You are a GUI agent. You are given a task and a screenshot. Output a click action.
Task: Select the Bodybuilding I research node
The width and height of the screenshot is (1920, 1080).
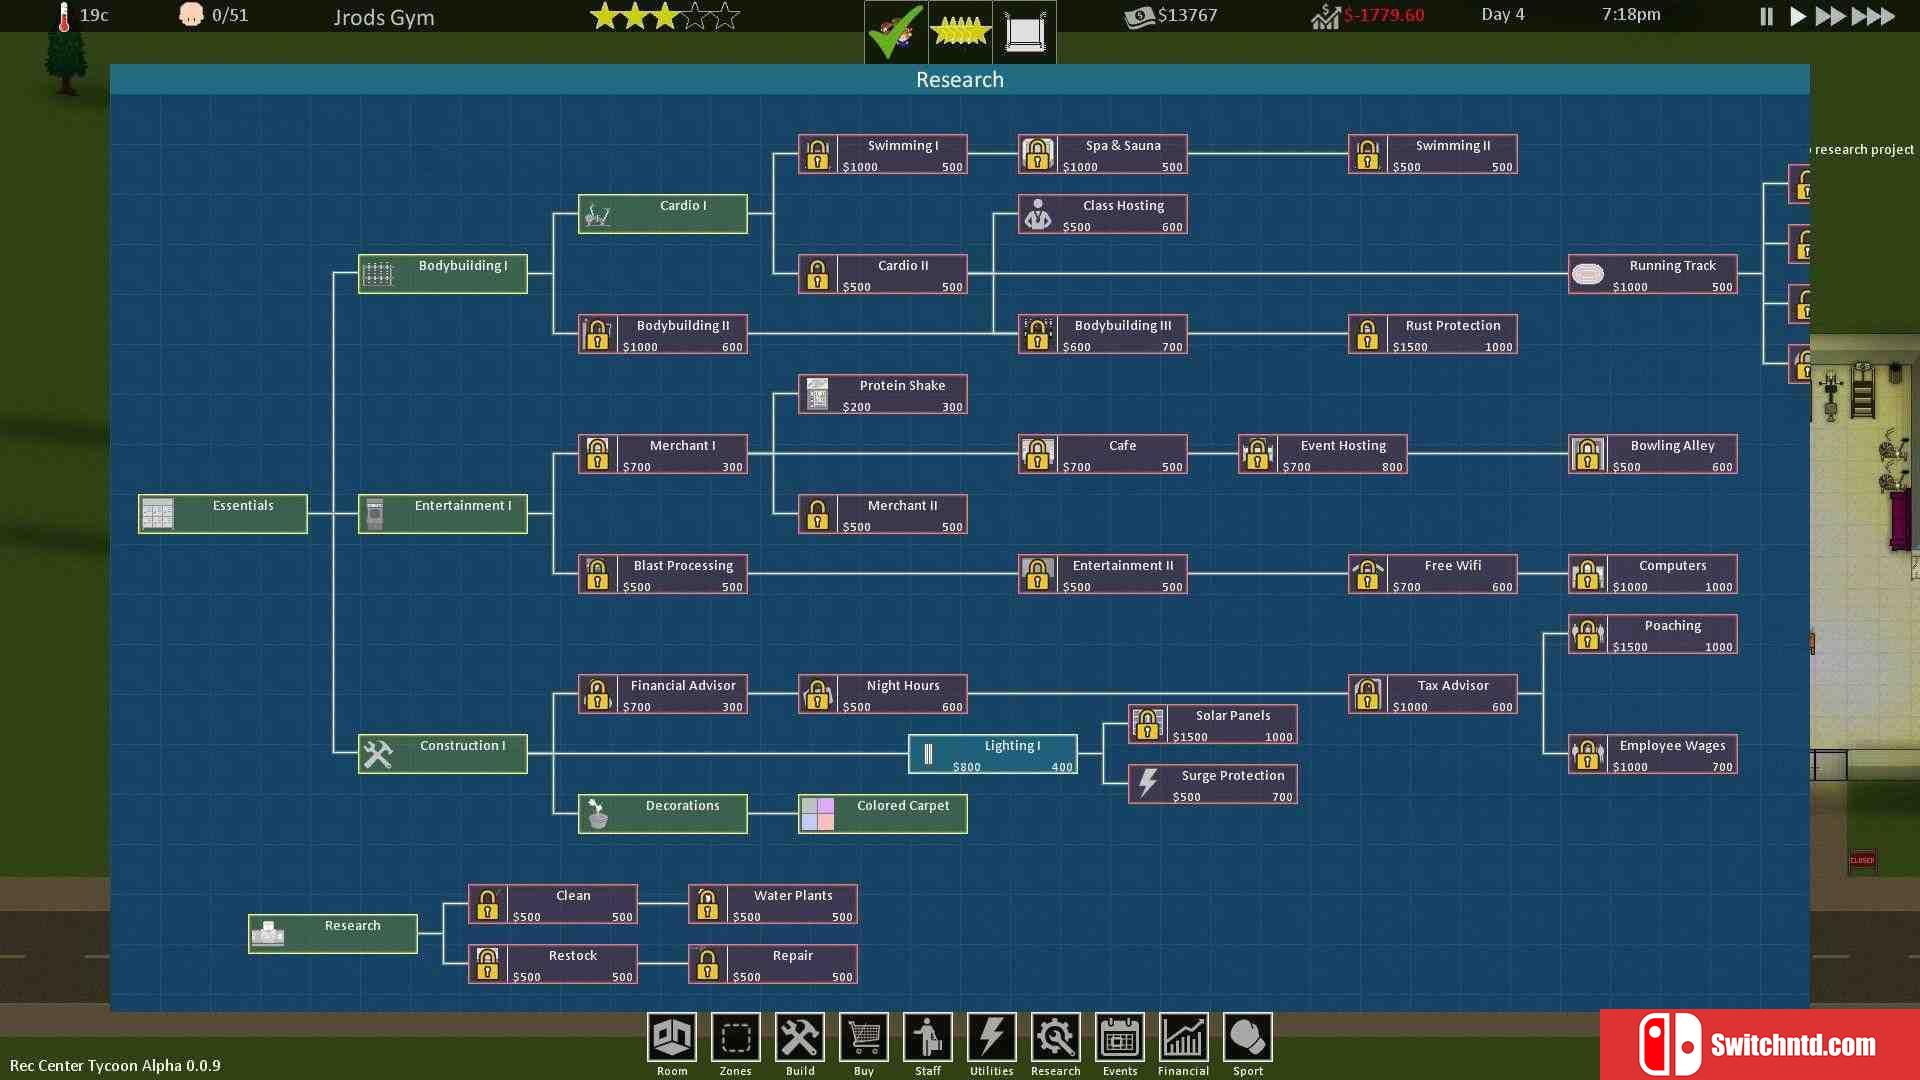click(442, 274)
